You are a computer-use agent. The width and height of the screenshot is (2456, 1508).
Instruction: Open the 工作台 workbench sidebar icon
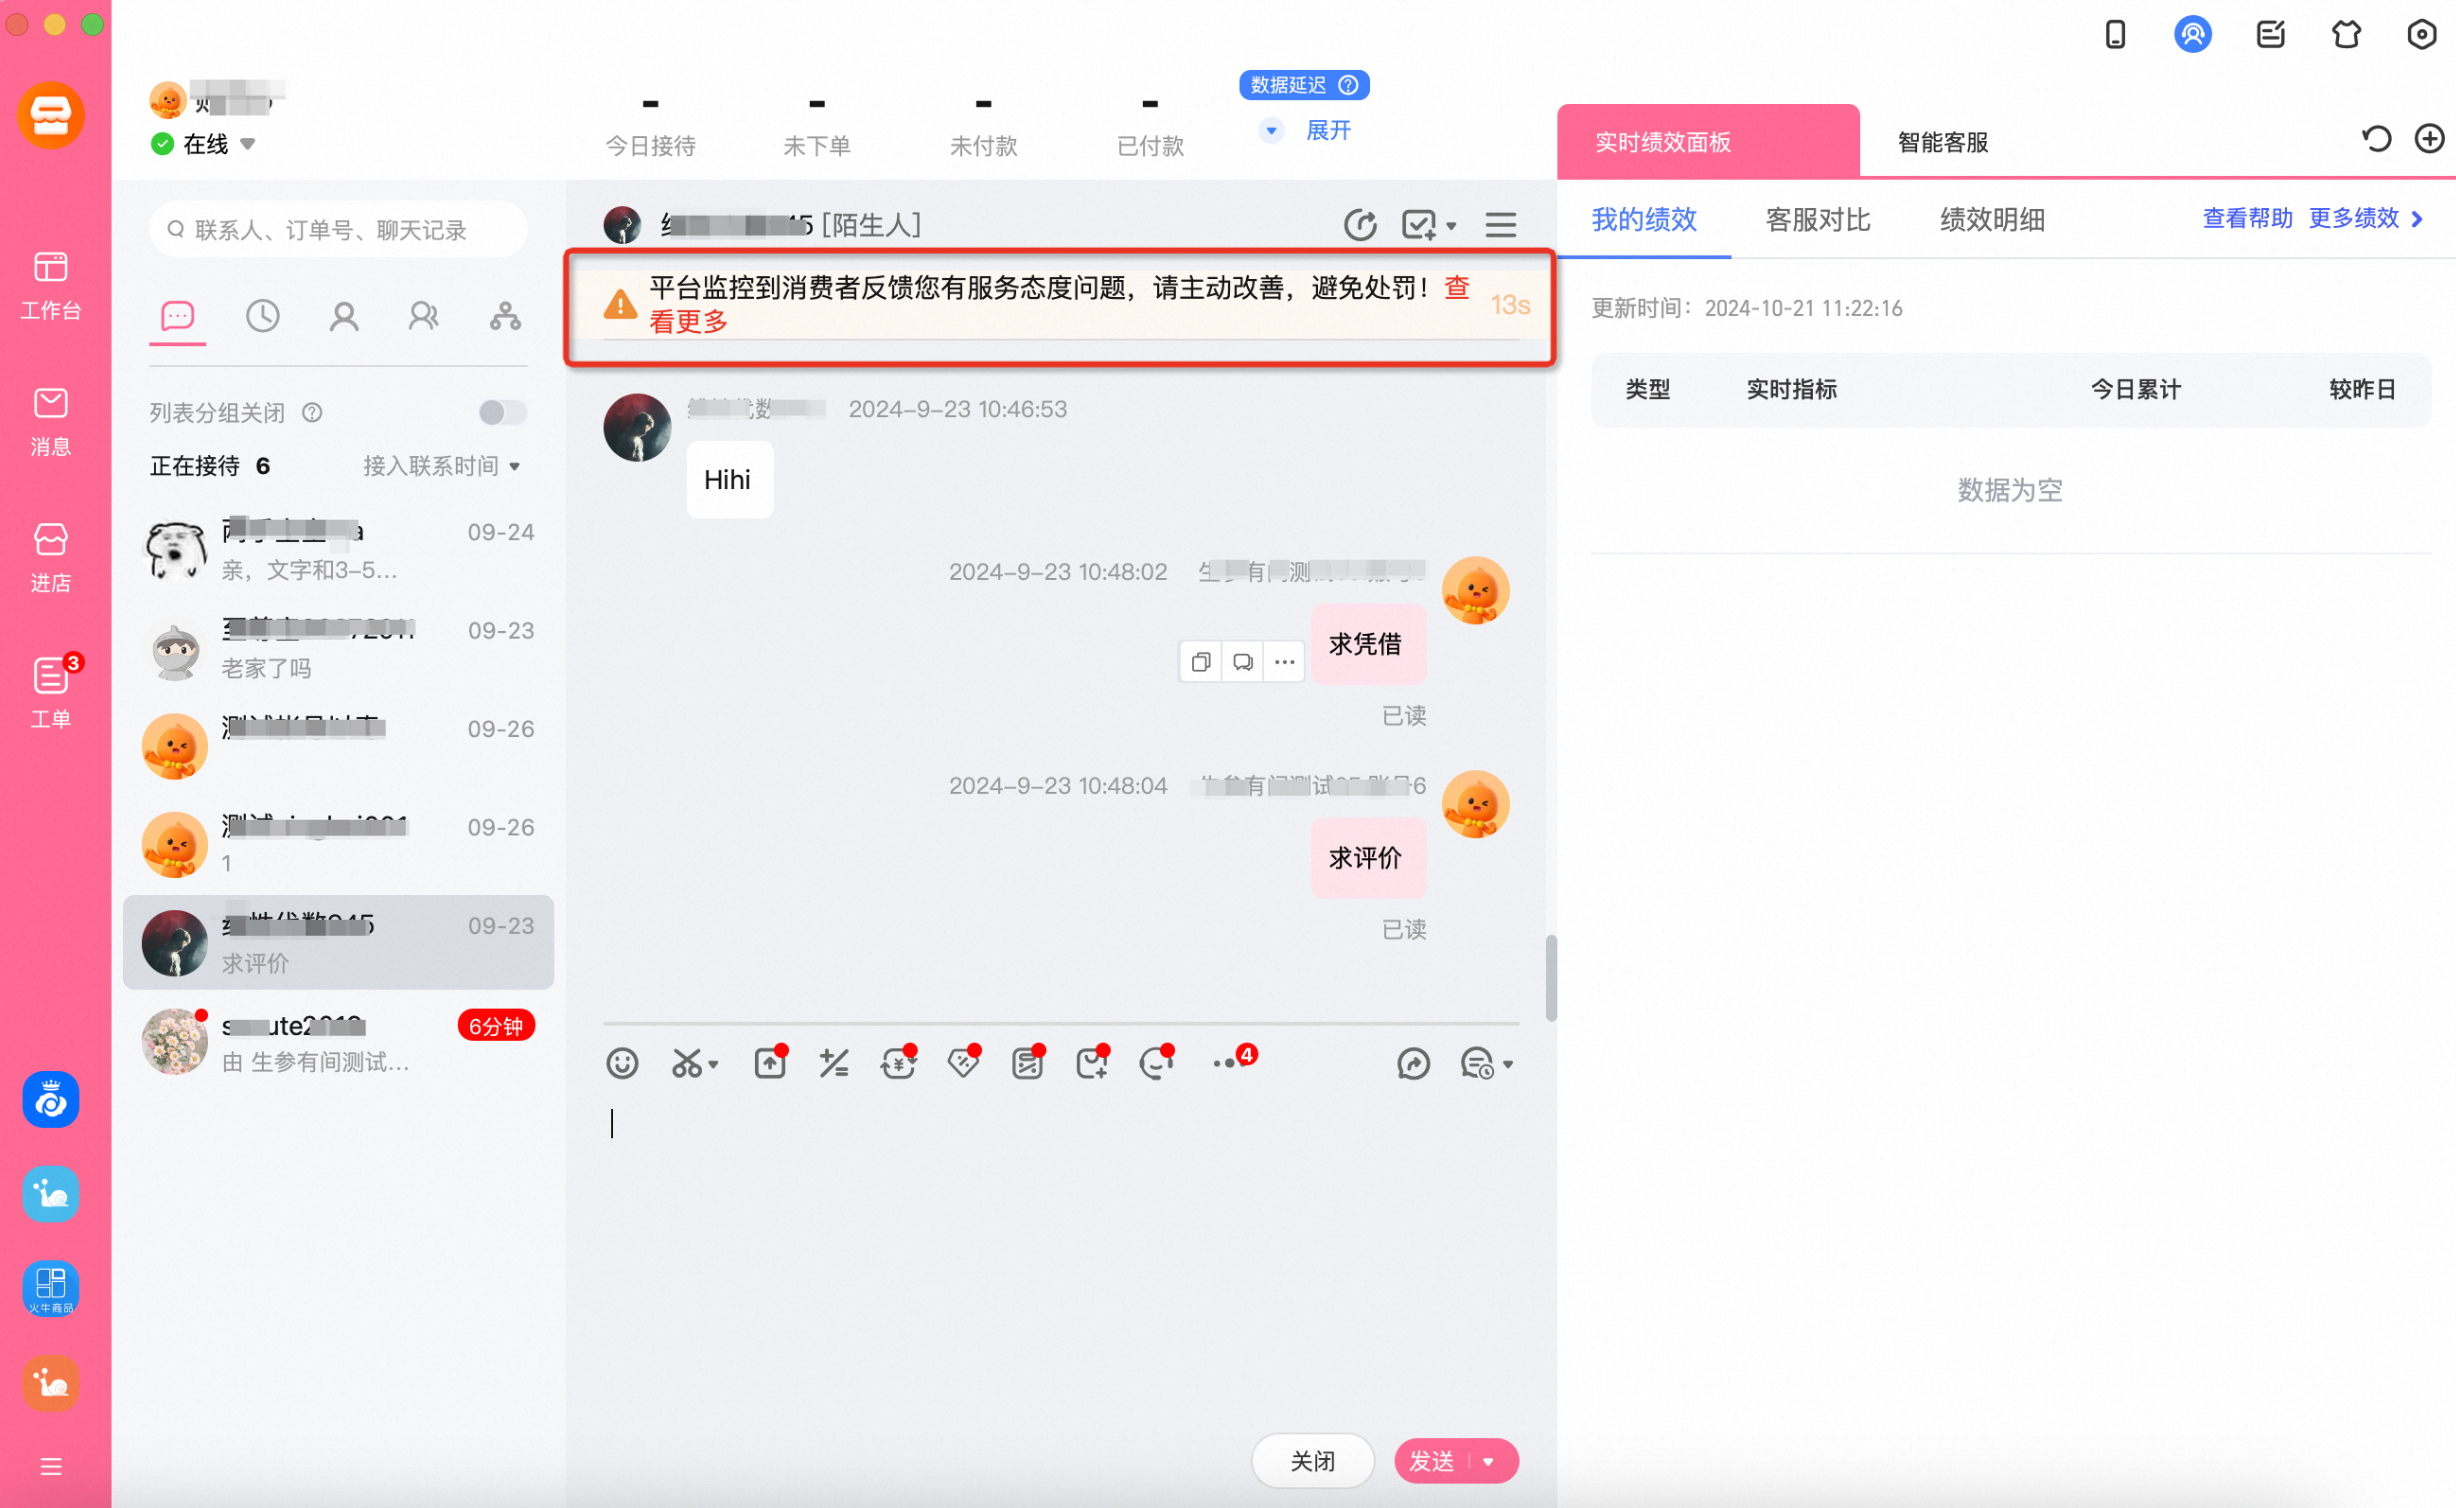[x=50, y=285]
